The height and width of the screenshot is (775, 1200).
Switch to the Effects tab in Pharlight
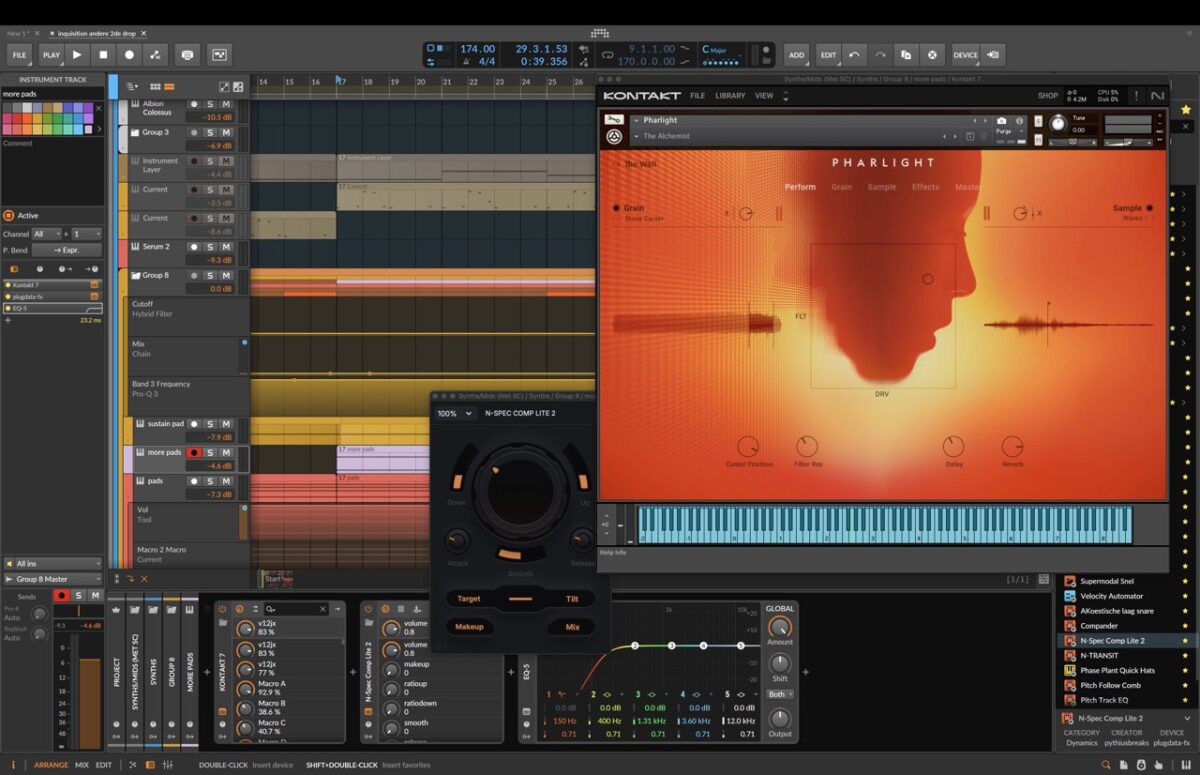coord(925,187)
